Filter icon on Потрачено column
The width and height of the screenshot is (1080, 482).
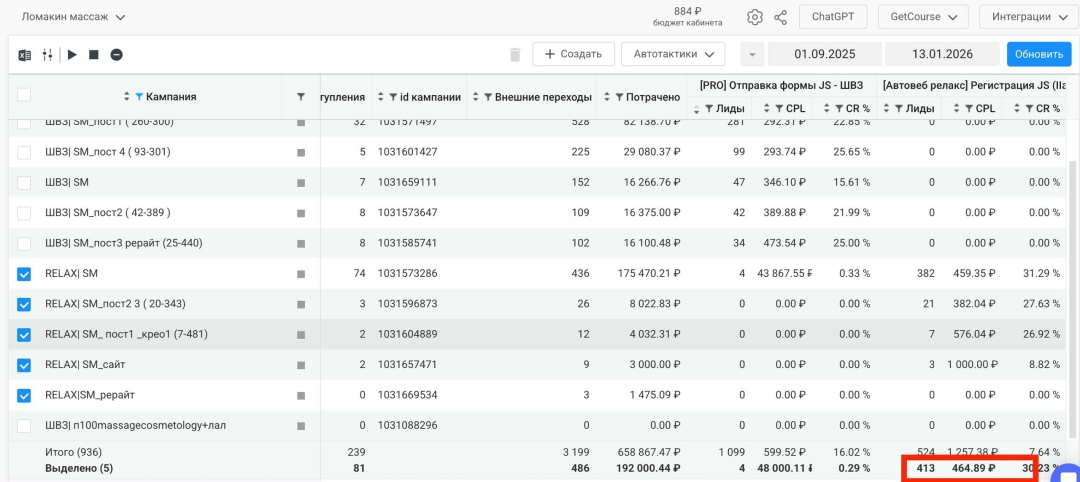click(x=619, y=97)
